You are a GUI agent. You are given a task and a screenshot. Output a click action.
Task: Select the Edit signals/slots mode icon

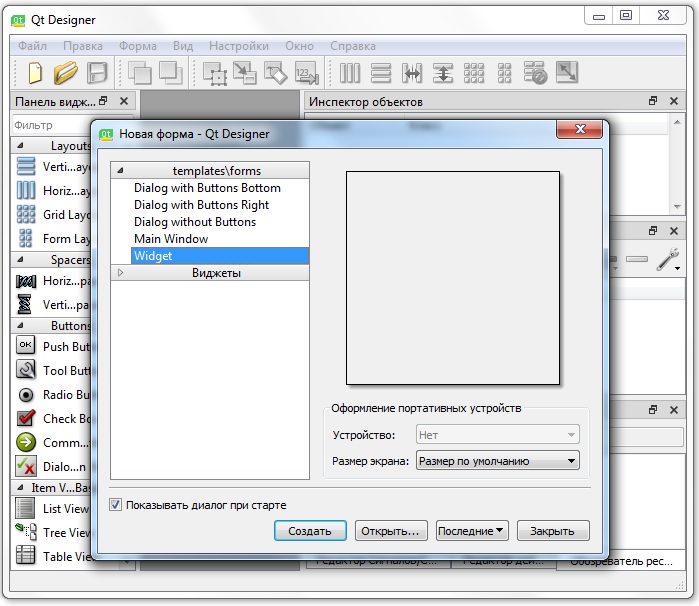(245, 73)
